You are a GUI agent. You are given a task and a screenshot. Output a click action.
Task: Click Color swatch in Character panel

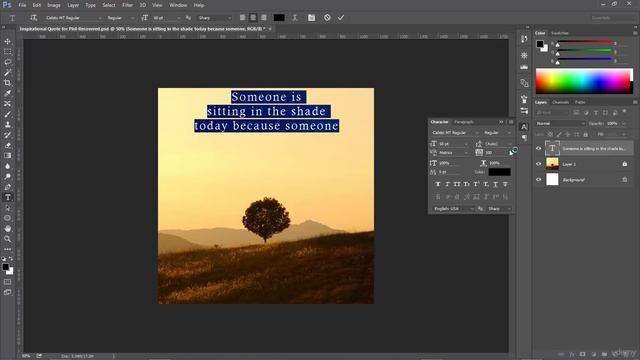(x=500, y=172)
